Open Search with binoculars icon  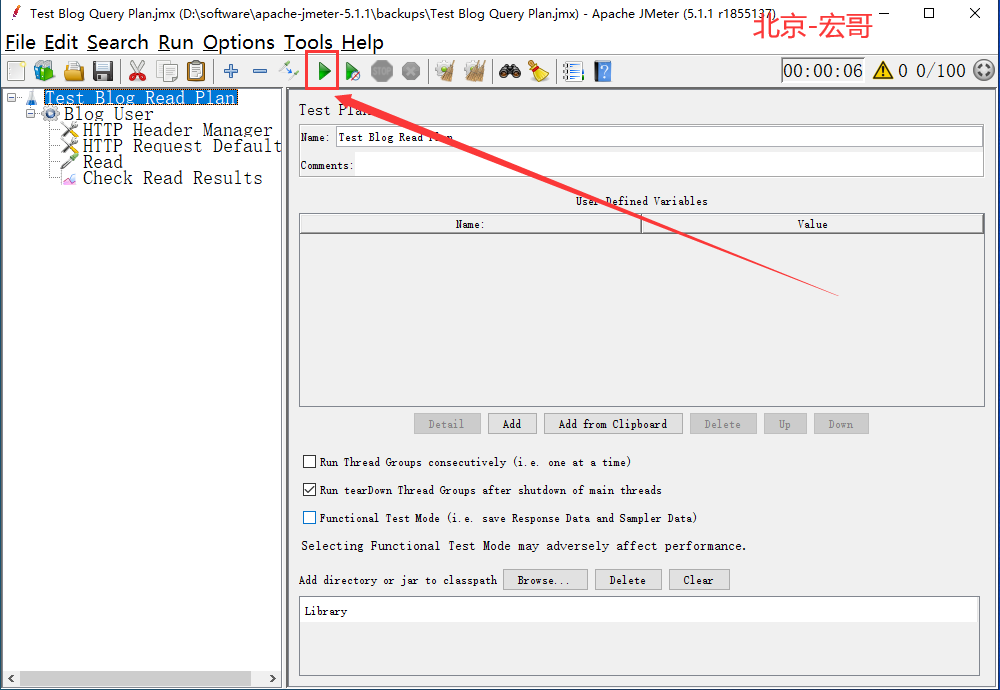tap(510, 71)
